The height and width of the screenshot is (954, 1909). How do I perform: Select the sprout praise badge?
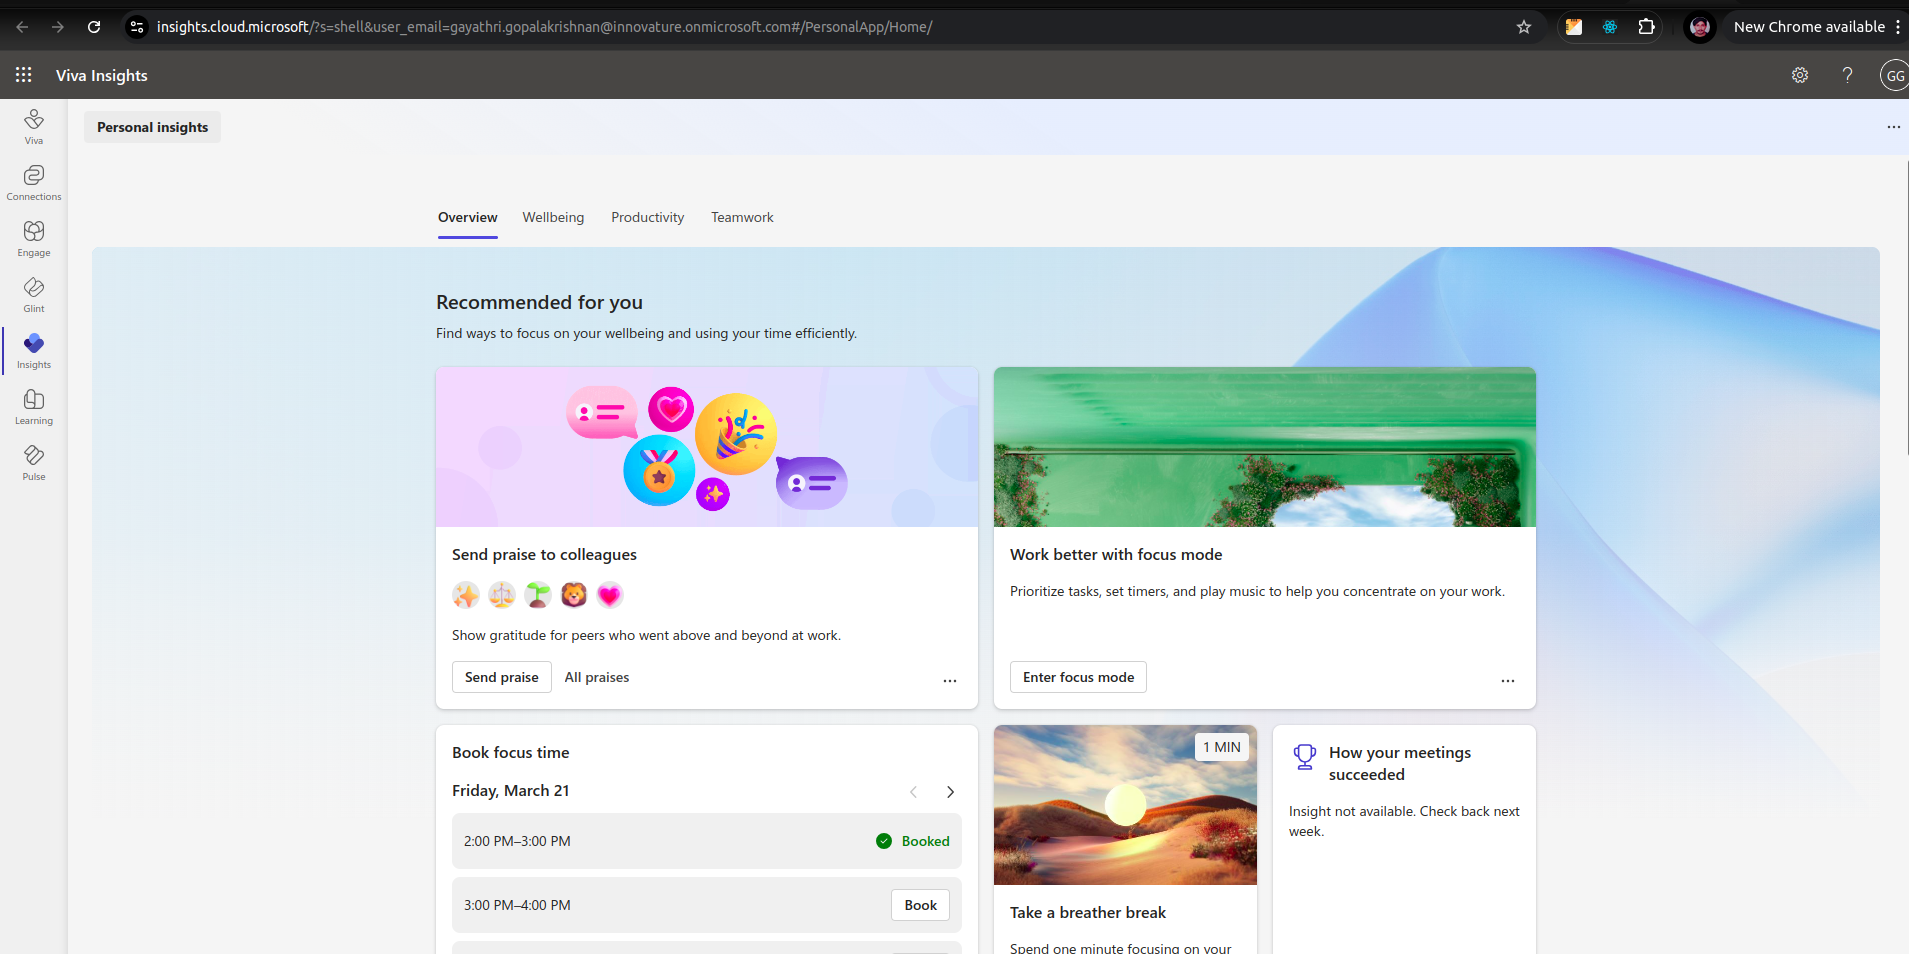538,595
